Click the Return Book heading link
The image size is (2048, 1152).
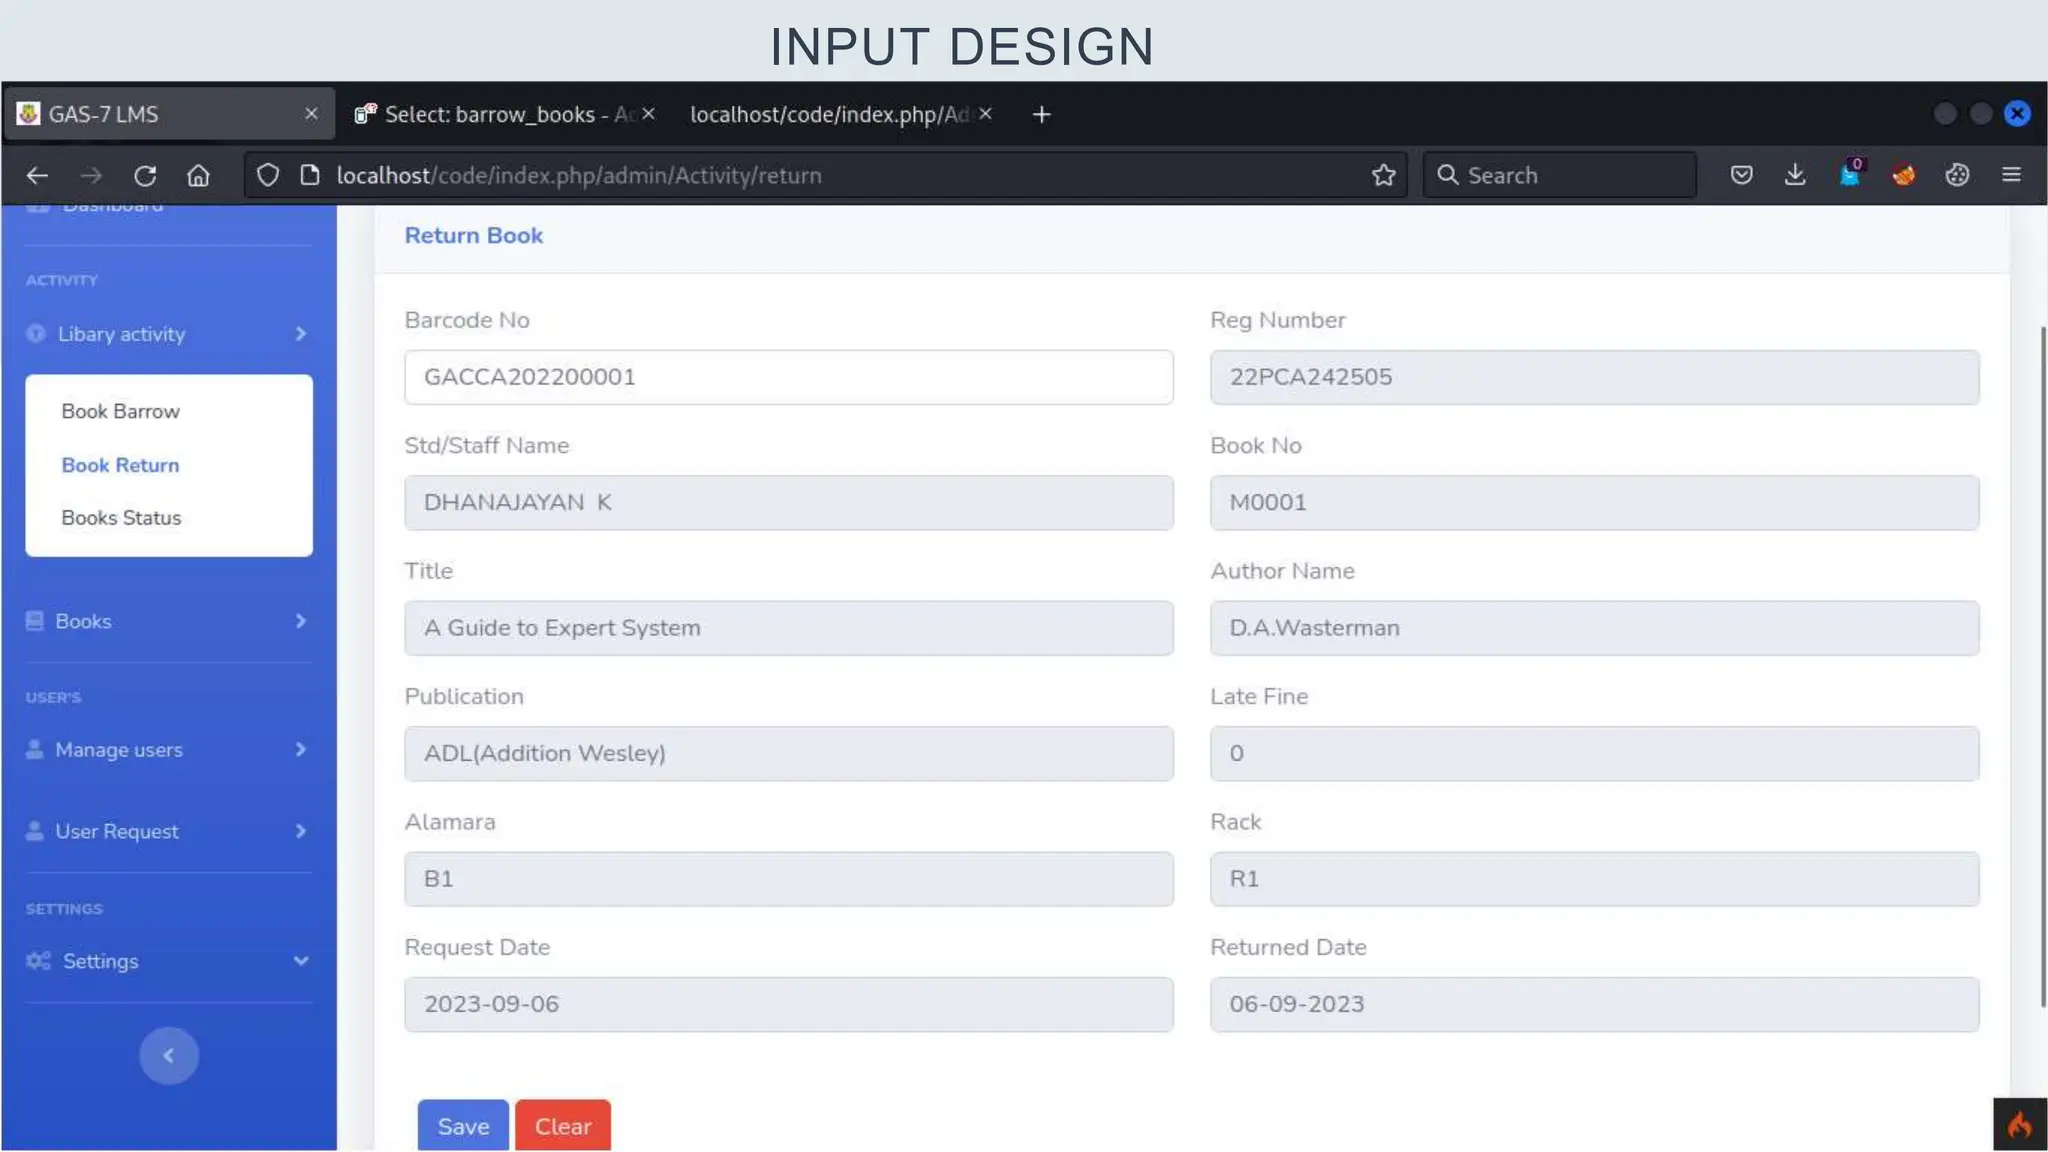click(x=474, y=235)
